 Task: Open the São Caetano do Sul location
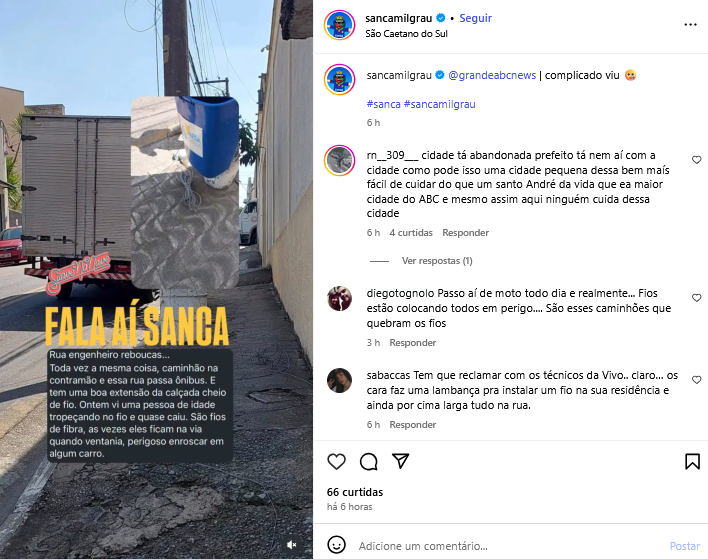406,34
